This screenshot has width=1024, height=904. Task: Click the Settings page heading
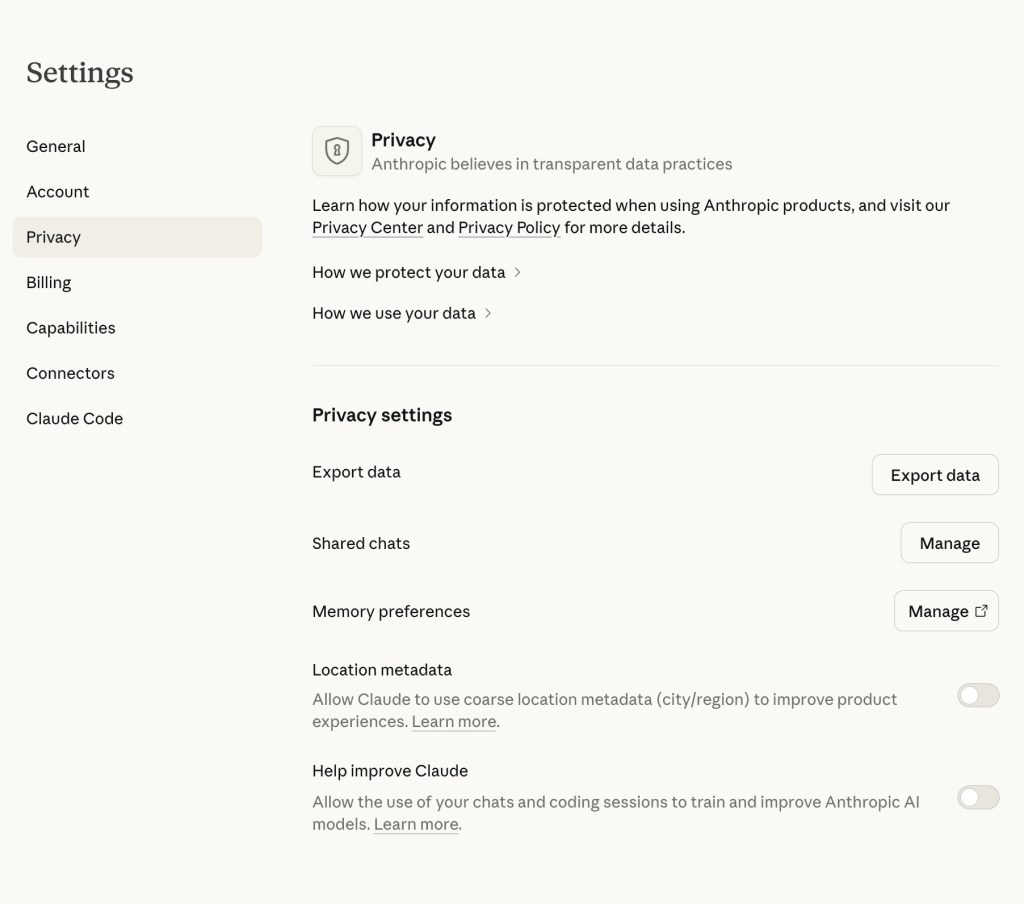point(80,73)
